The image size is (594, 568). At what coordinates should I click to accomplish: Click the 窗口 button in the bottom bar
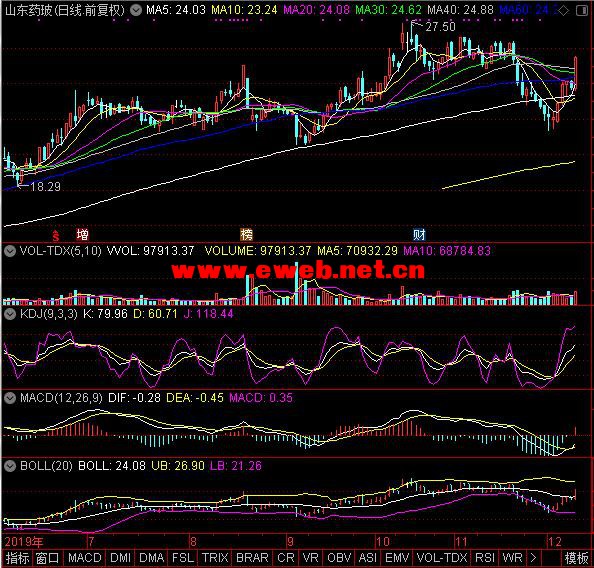click(47, 558)
